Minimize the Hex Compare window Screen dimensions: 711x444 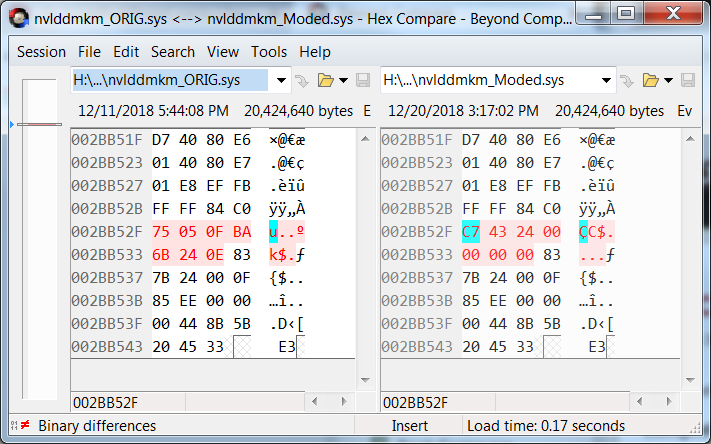593,14
